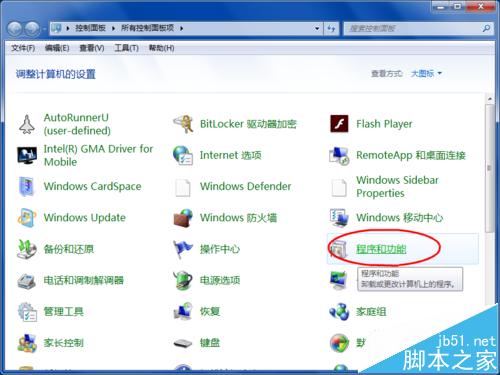Open the 程序和功能 icon
The image size is (500, 375).
point(339,249)
